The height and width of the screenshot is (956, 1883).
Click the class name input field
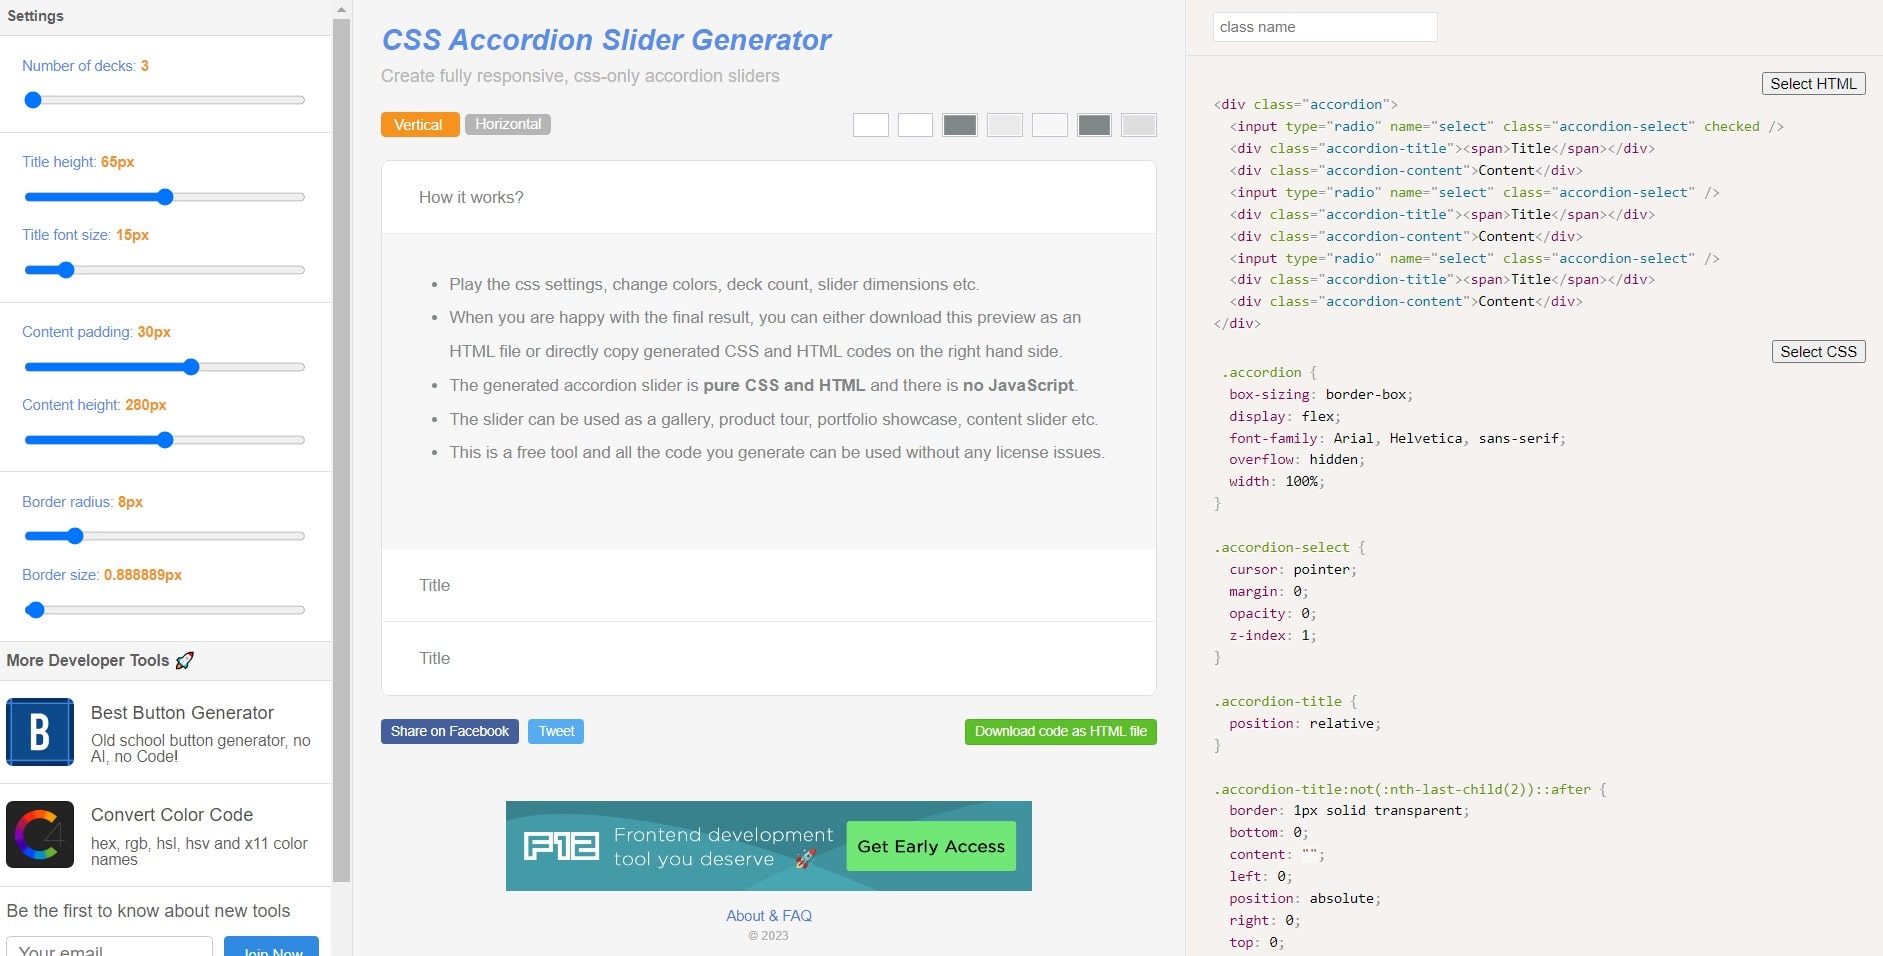1324,26
